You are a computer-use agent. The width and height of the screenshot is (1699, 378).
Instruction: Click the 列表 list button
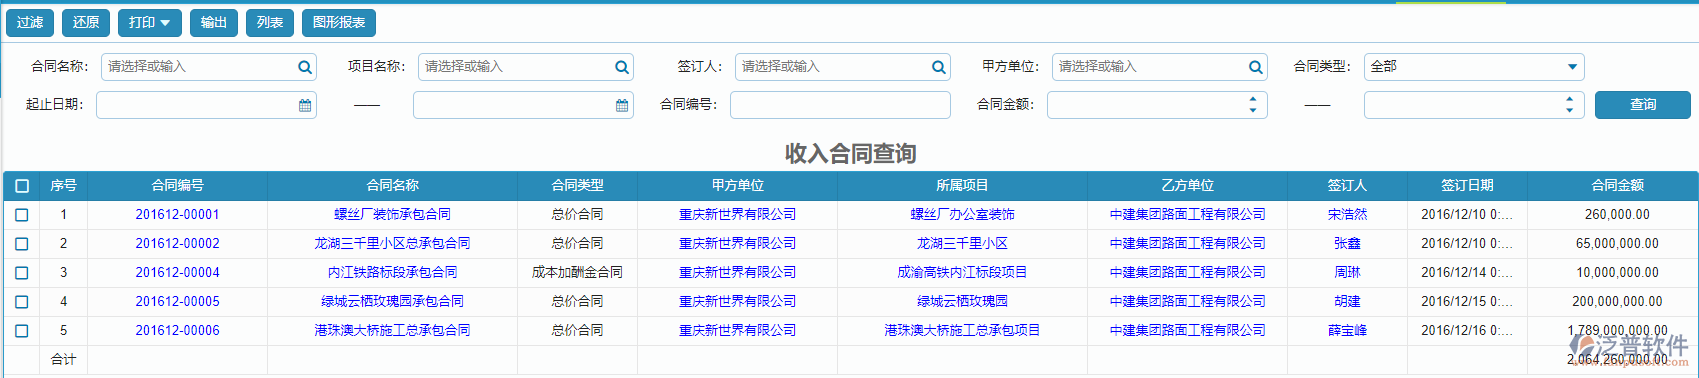tap(270, 22)
